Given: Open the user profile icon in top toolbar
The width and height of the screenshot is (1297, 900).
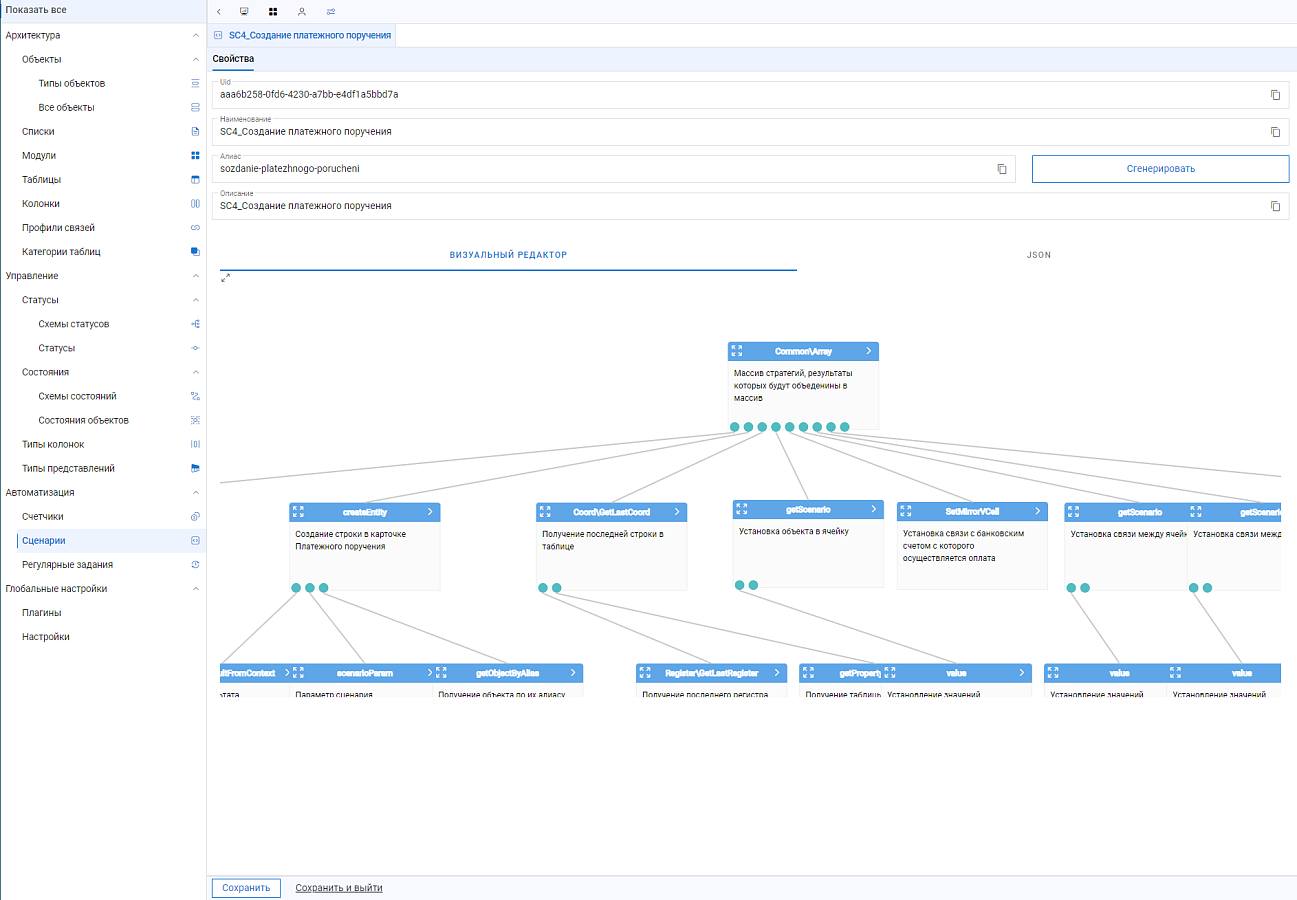Looking at the screenshot, I should 302,11.
